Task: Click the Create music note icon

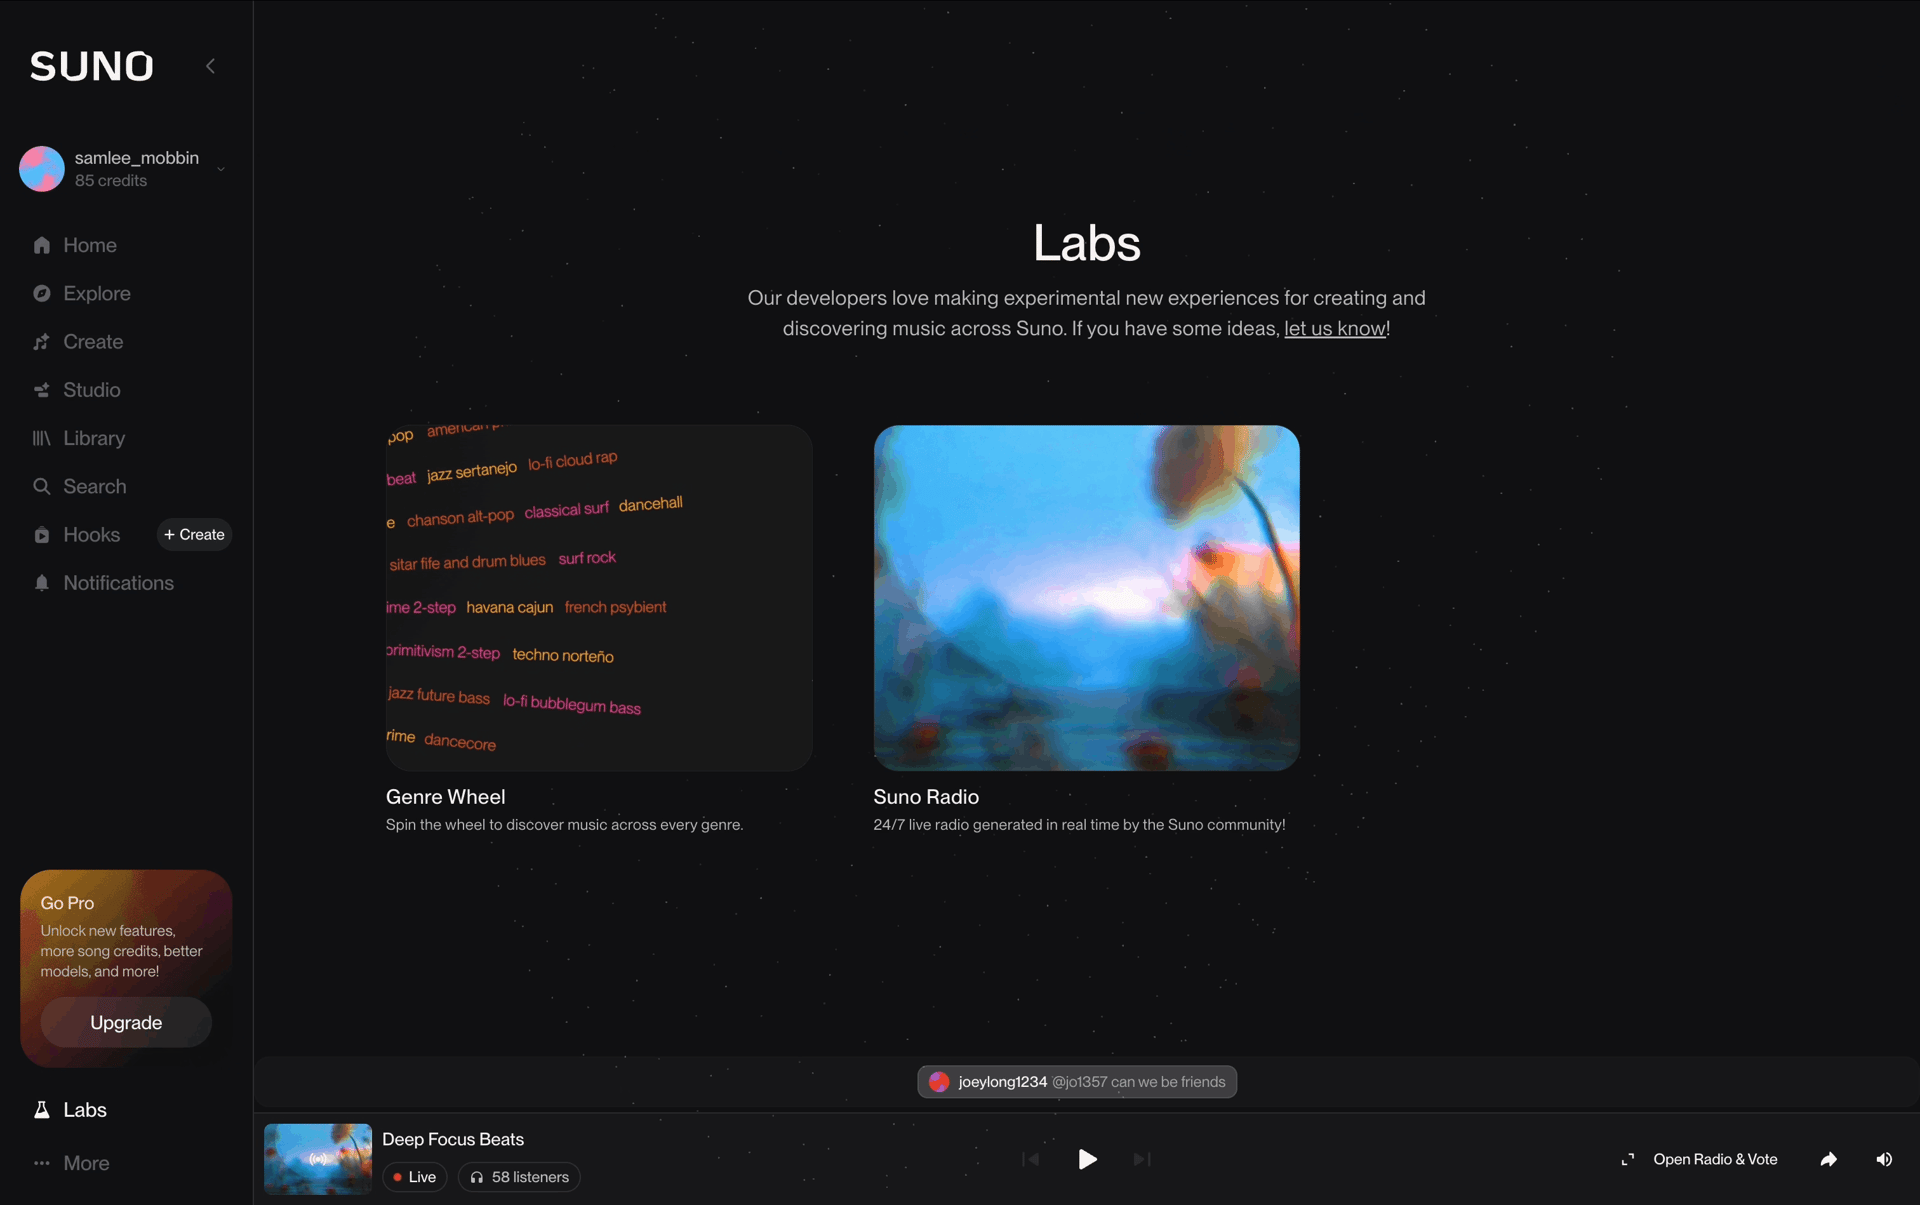Action: [x=42, y=342]
